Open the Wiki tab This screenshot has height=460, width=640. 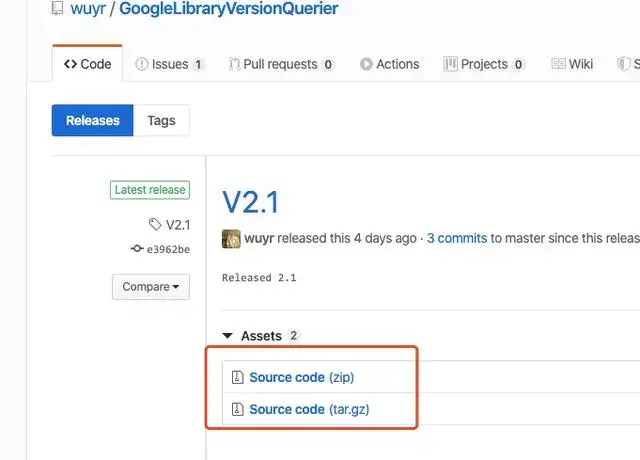point(572,64)
